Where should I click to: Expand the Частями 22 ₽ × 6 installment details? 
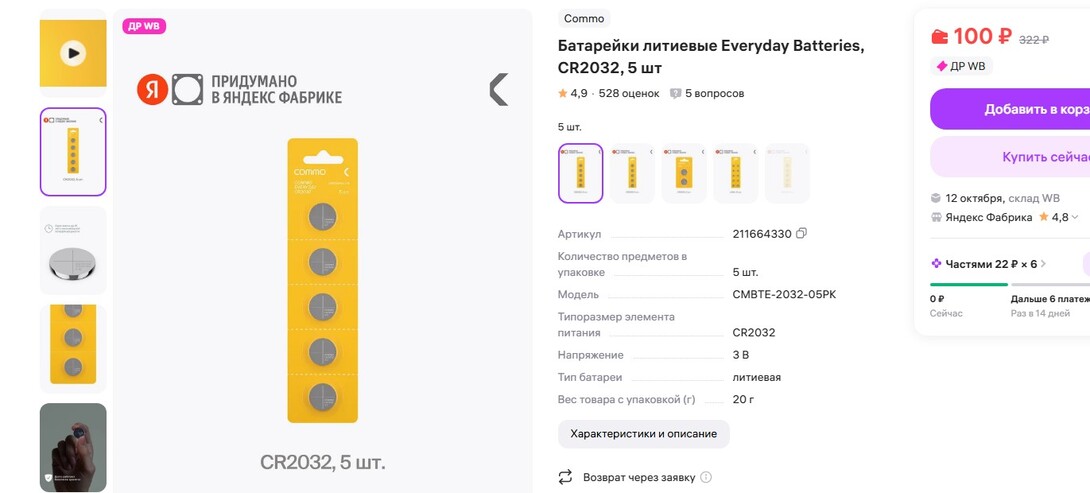tap(1043, 264)
